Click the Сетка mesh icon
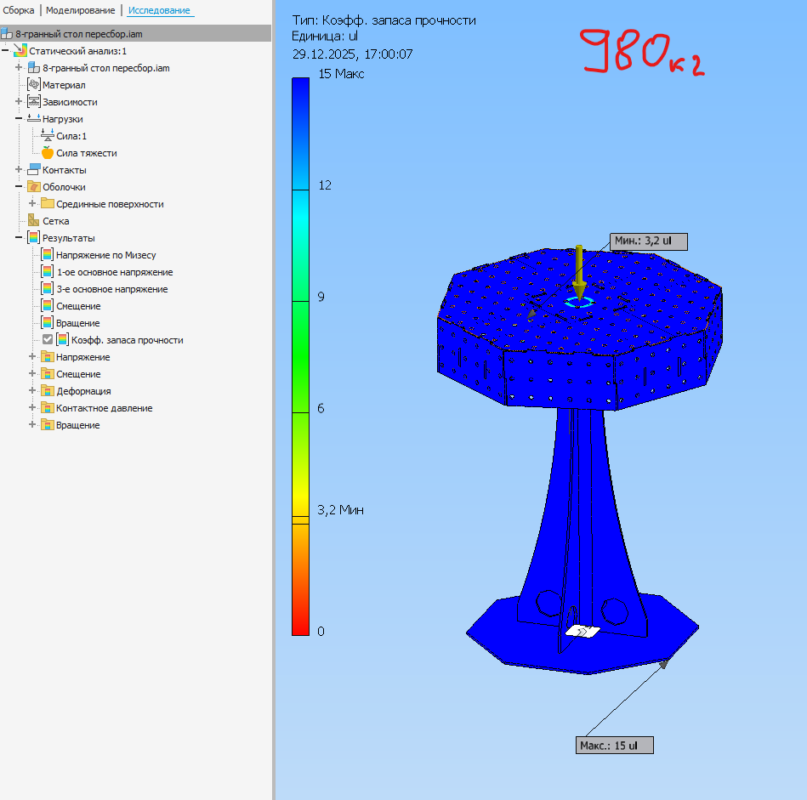Image resolution: width=807 pixels, height=800 pixels. point(34,221)
